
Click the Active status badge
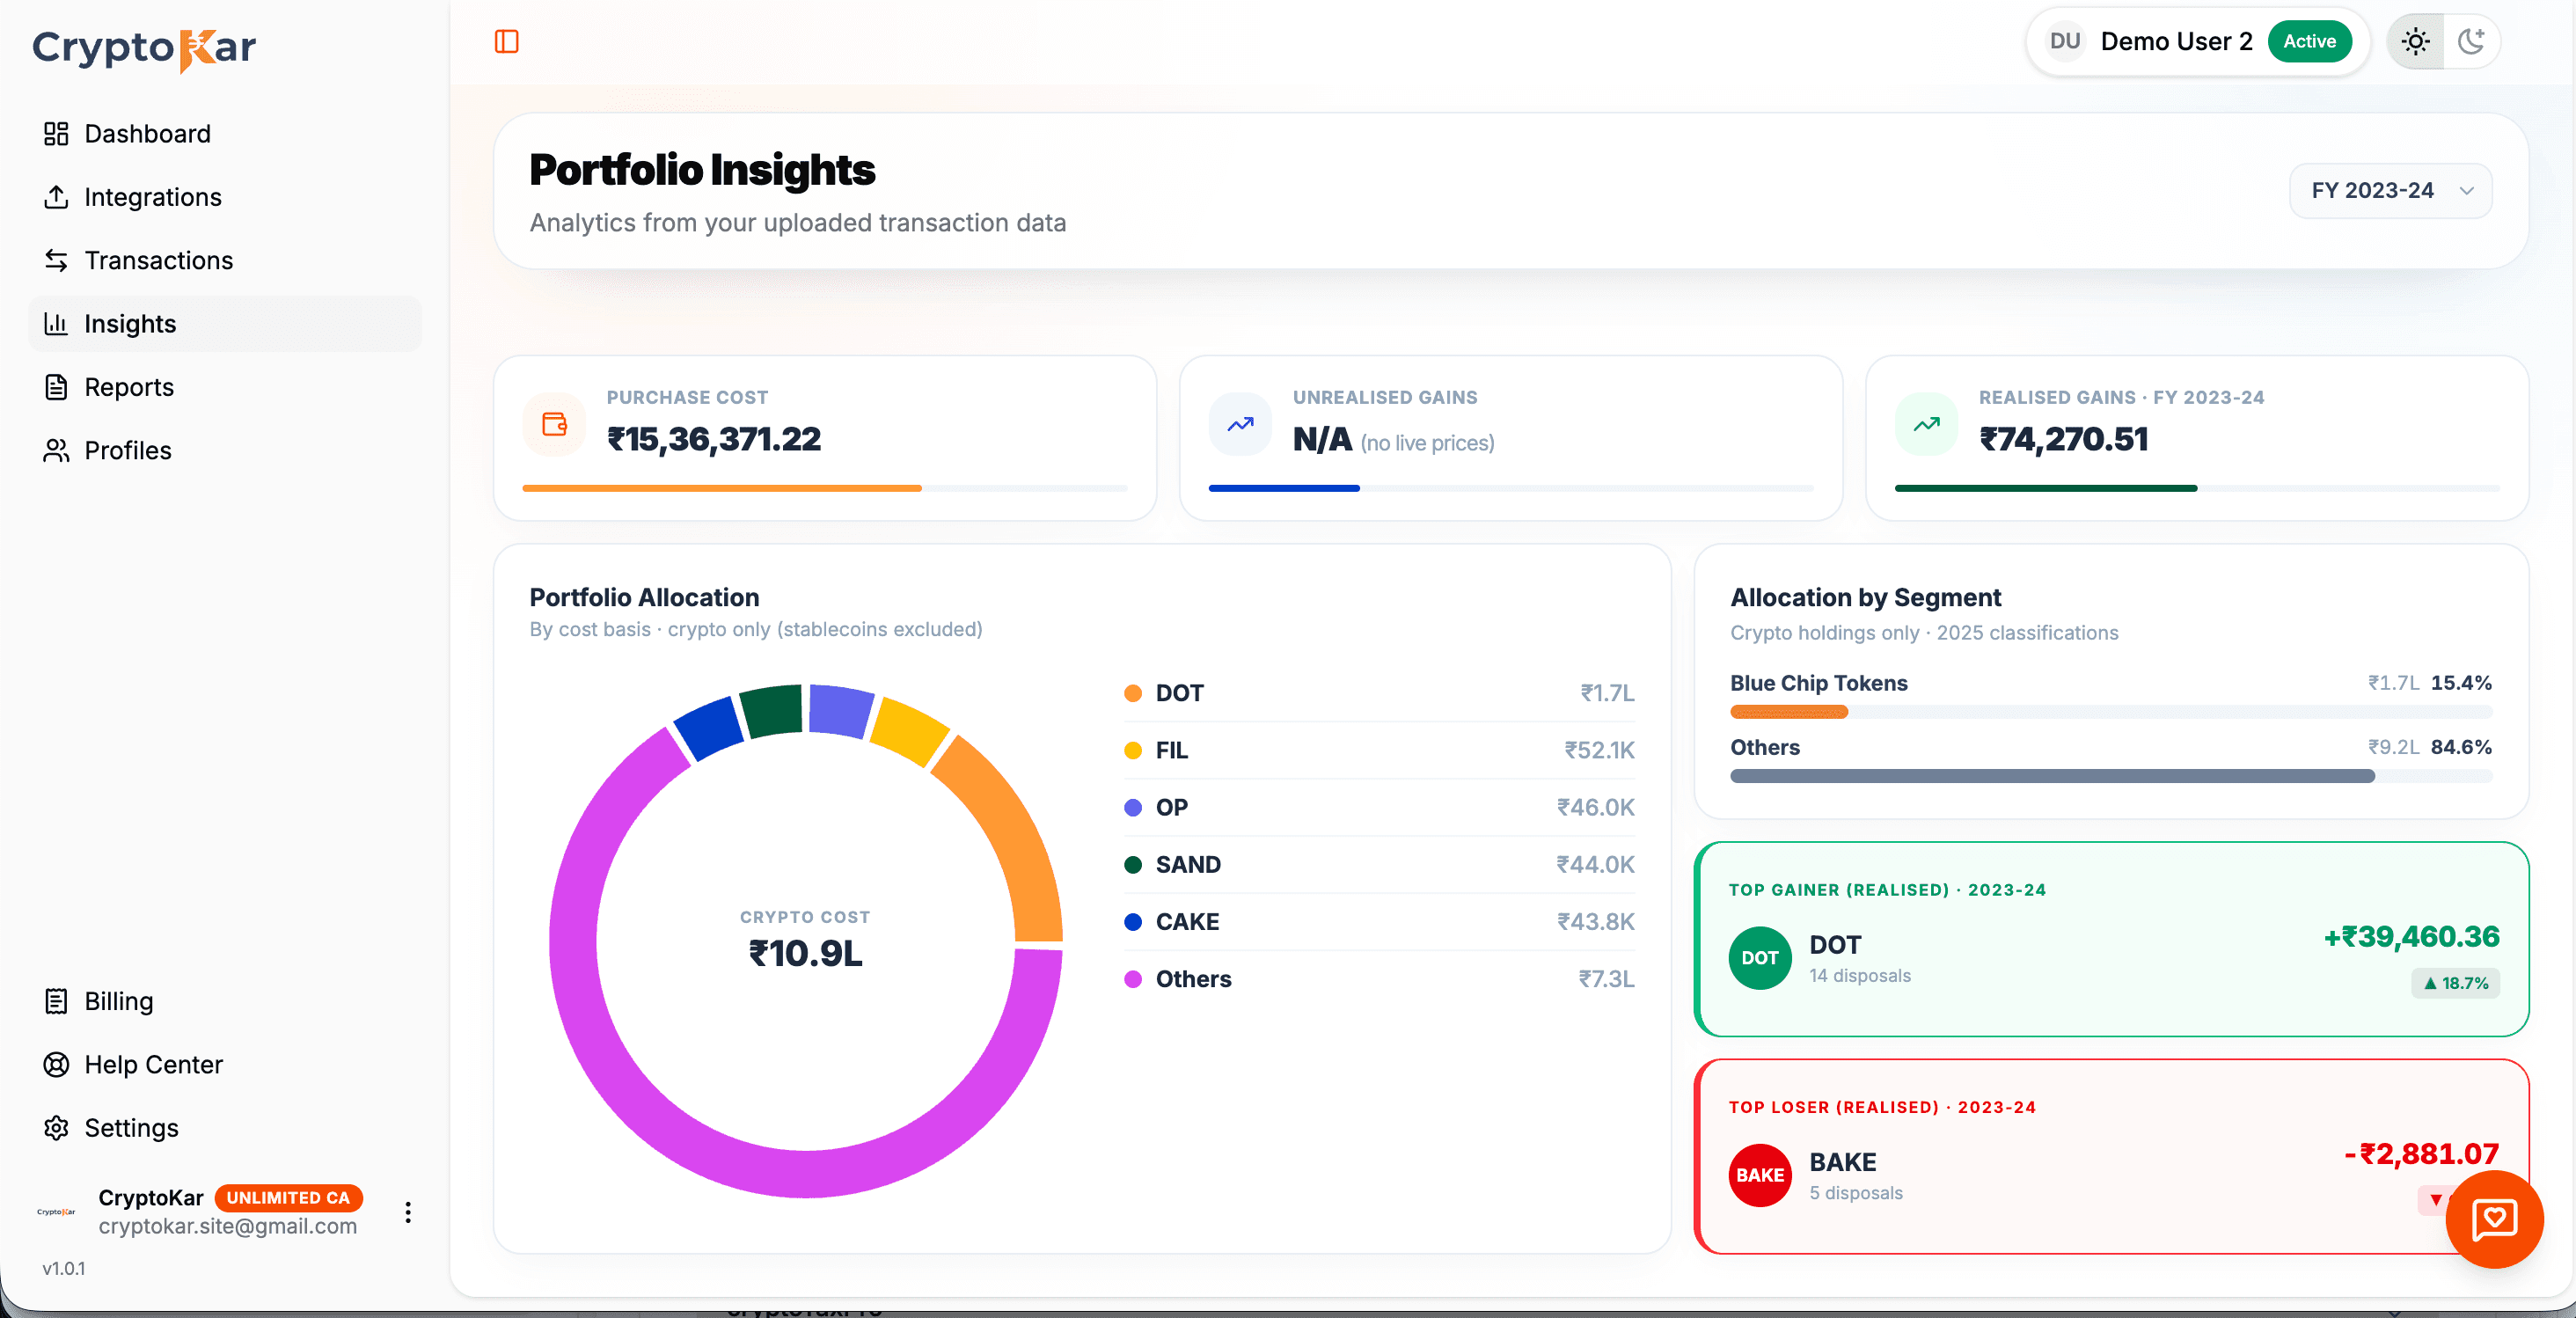coord(2309,41)
